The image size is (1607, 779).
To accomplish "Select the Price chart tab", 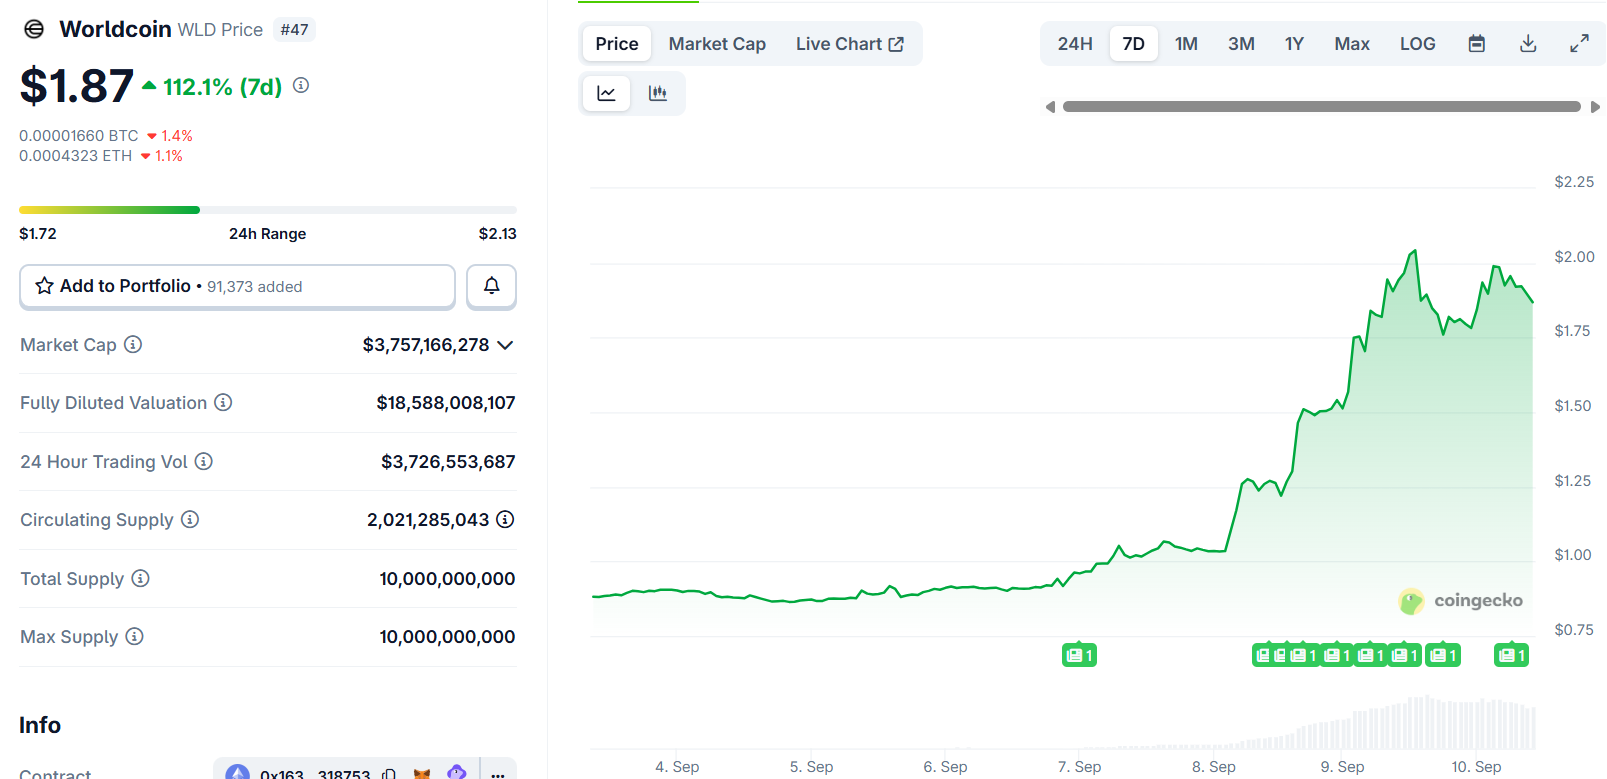I will pyautogui.click(x=617, y=44).
